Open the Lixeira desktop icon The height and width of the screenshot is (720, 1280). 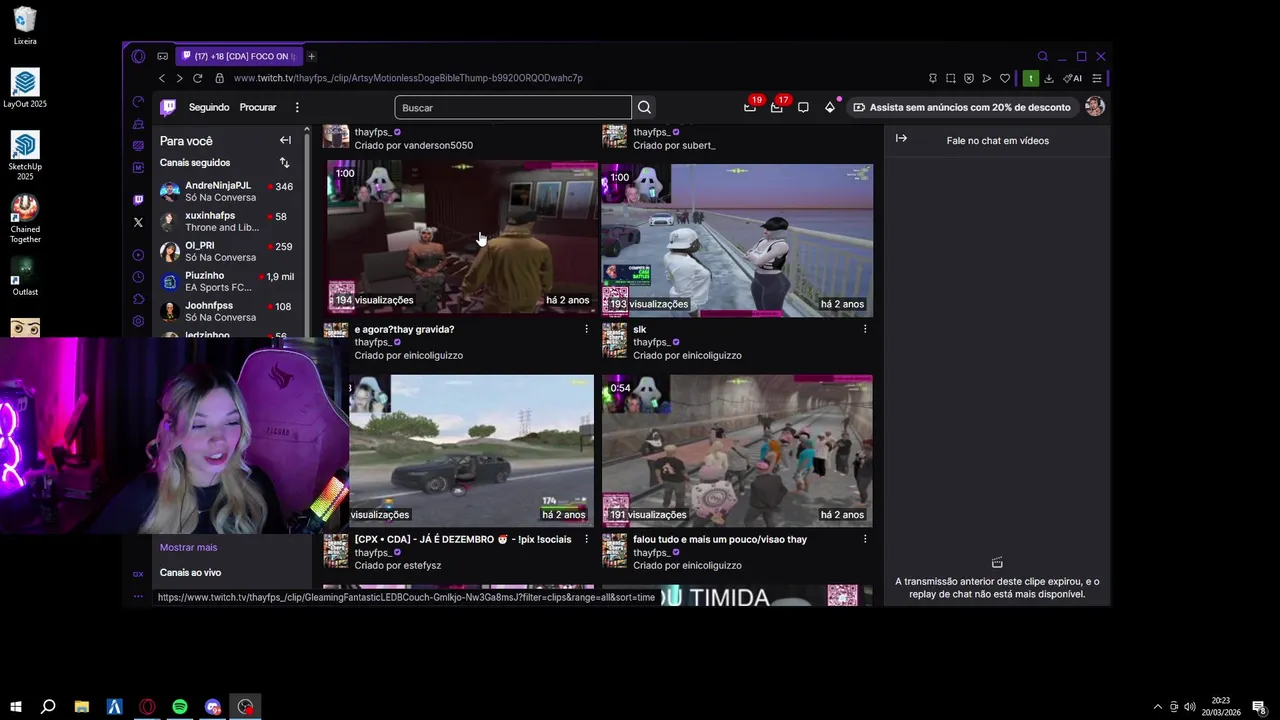[x=25, y=26]
